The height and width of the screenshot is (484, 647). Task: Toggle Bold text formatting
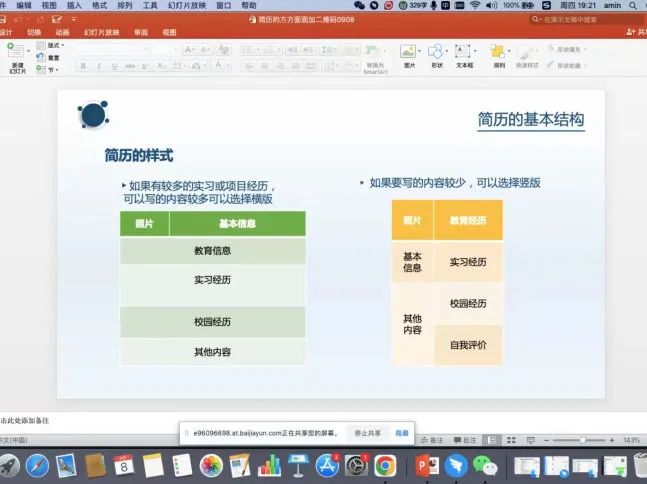pyautogui.click(x=83, y=66)
